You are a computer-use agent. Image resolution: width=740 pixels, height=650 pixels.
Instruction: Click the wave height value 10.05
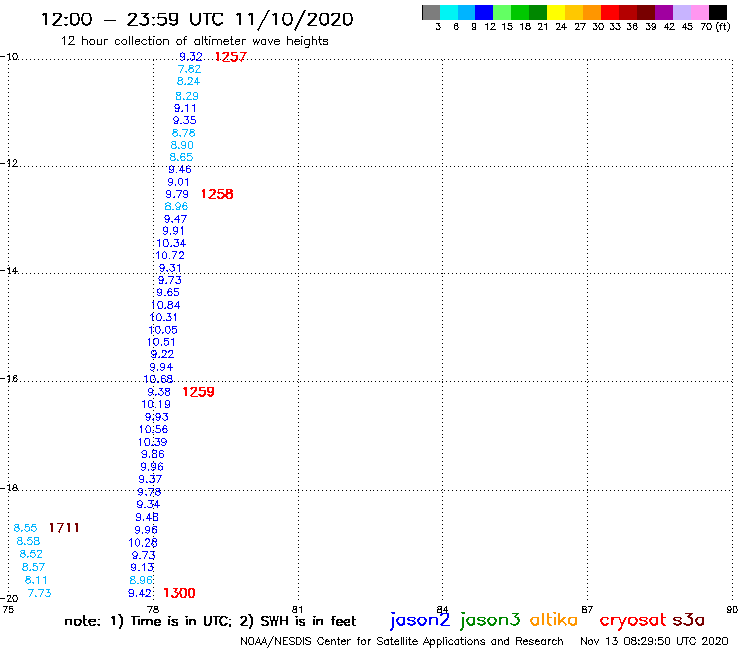(163, 330)
